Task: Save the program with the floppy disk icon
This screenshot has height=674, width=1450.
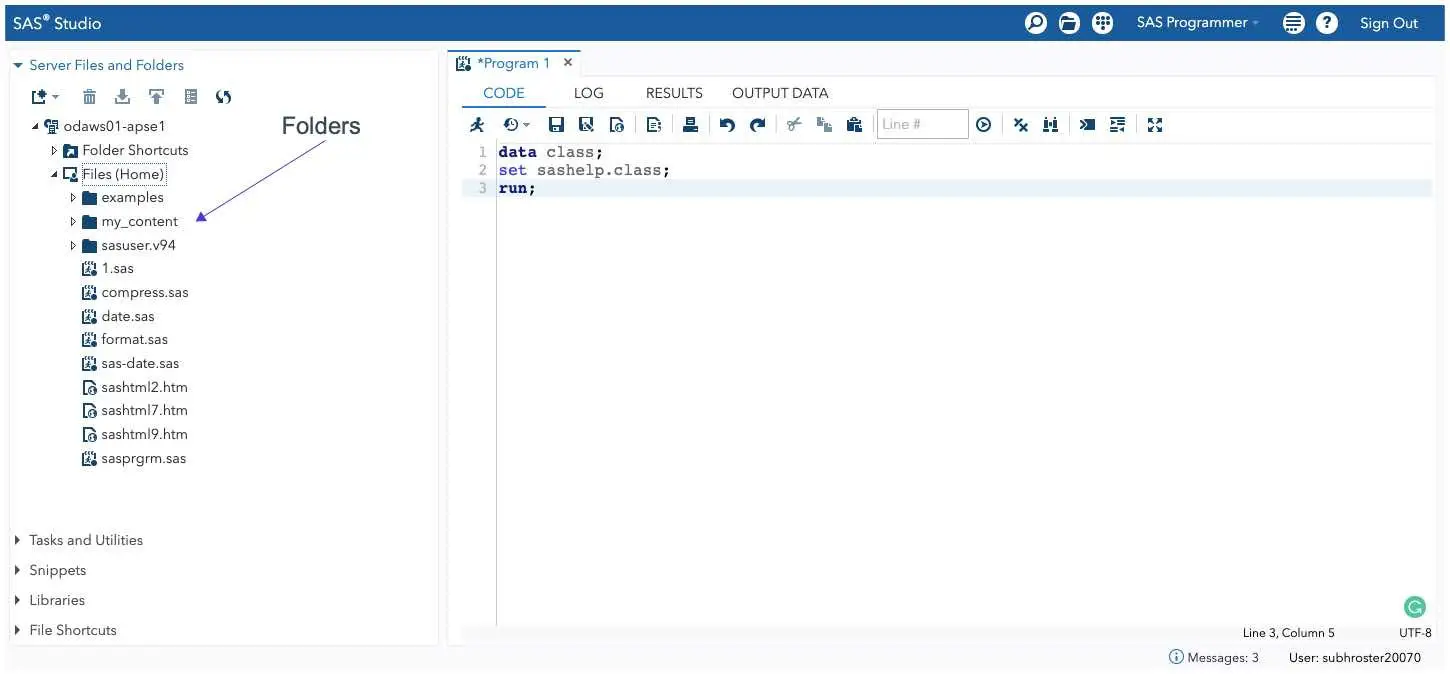Action: click(x=557, y=125)
